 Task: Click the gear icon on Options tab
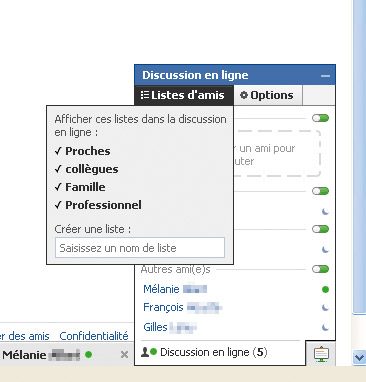click(244, 95)
